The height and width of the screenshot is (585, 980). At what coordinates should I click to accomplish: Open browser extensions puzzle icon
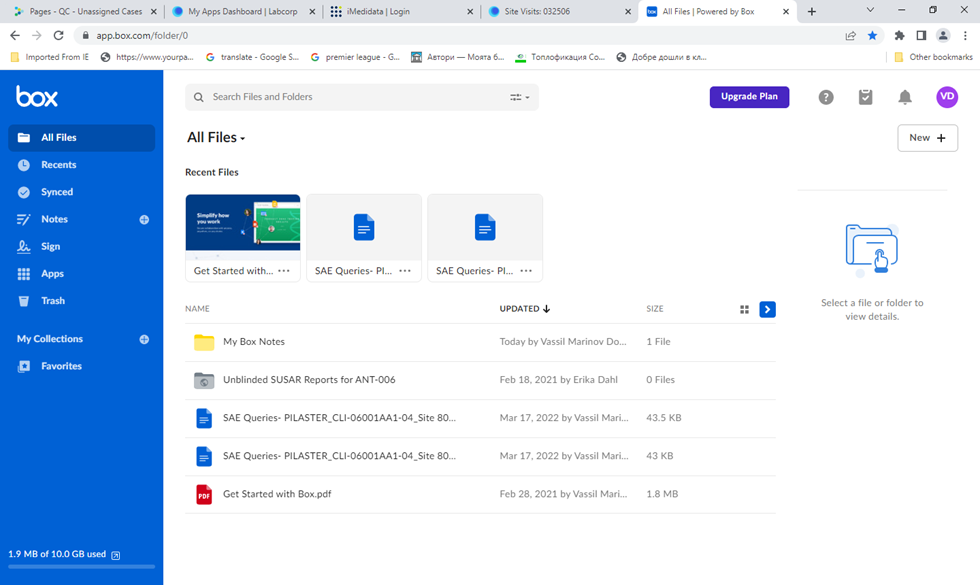coord(899,36)
